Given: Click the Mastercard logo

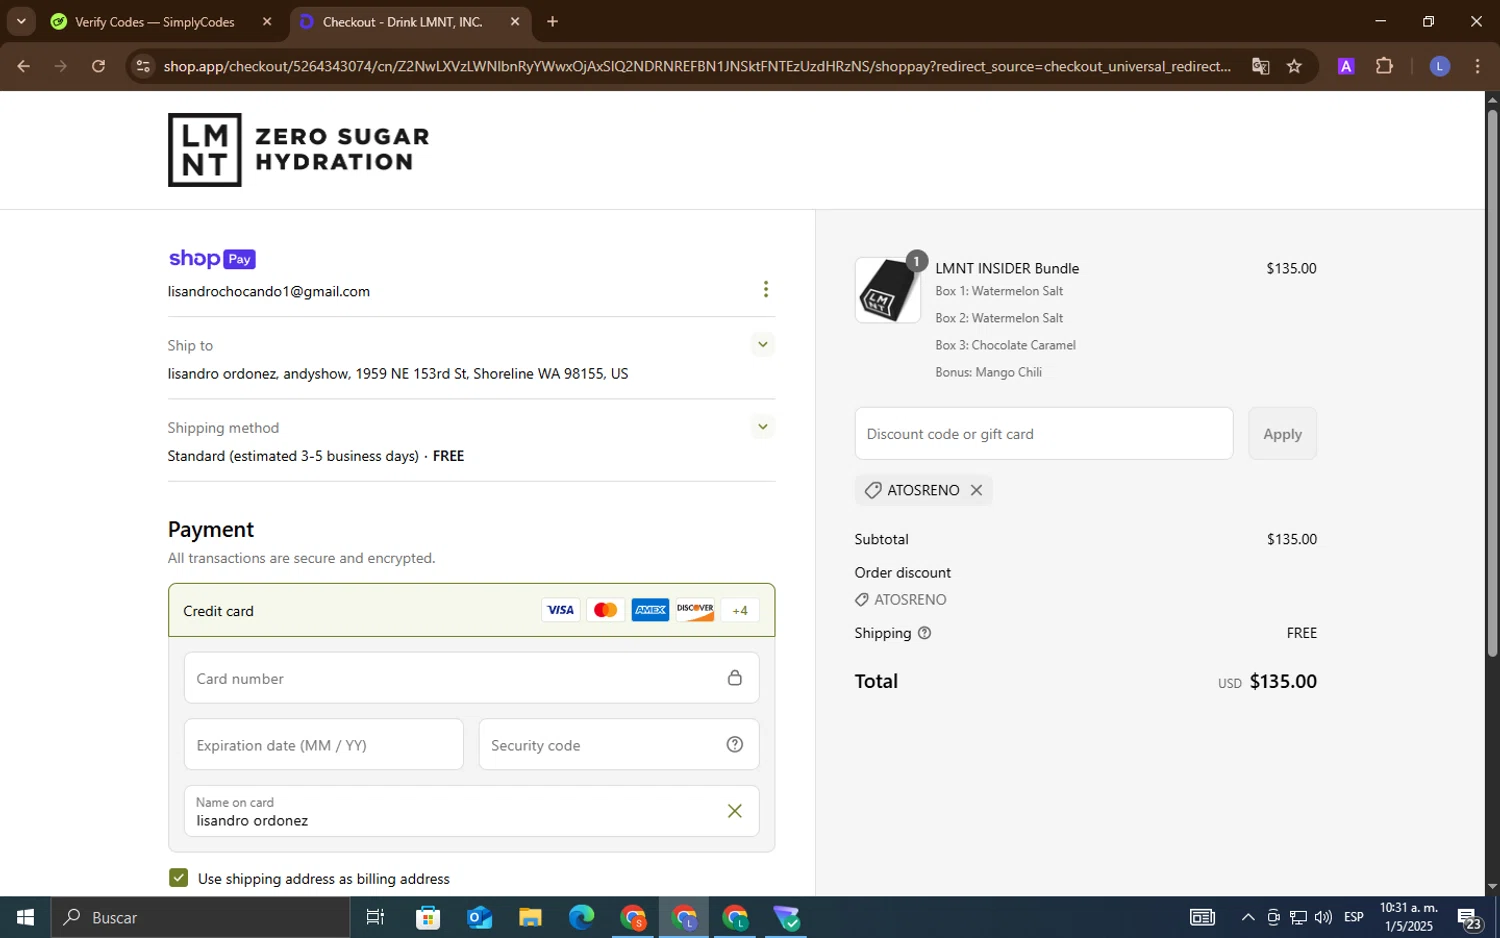Looking at the screenshot, I should pyautogui.click(x=605, y=610).
